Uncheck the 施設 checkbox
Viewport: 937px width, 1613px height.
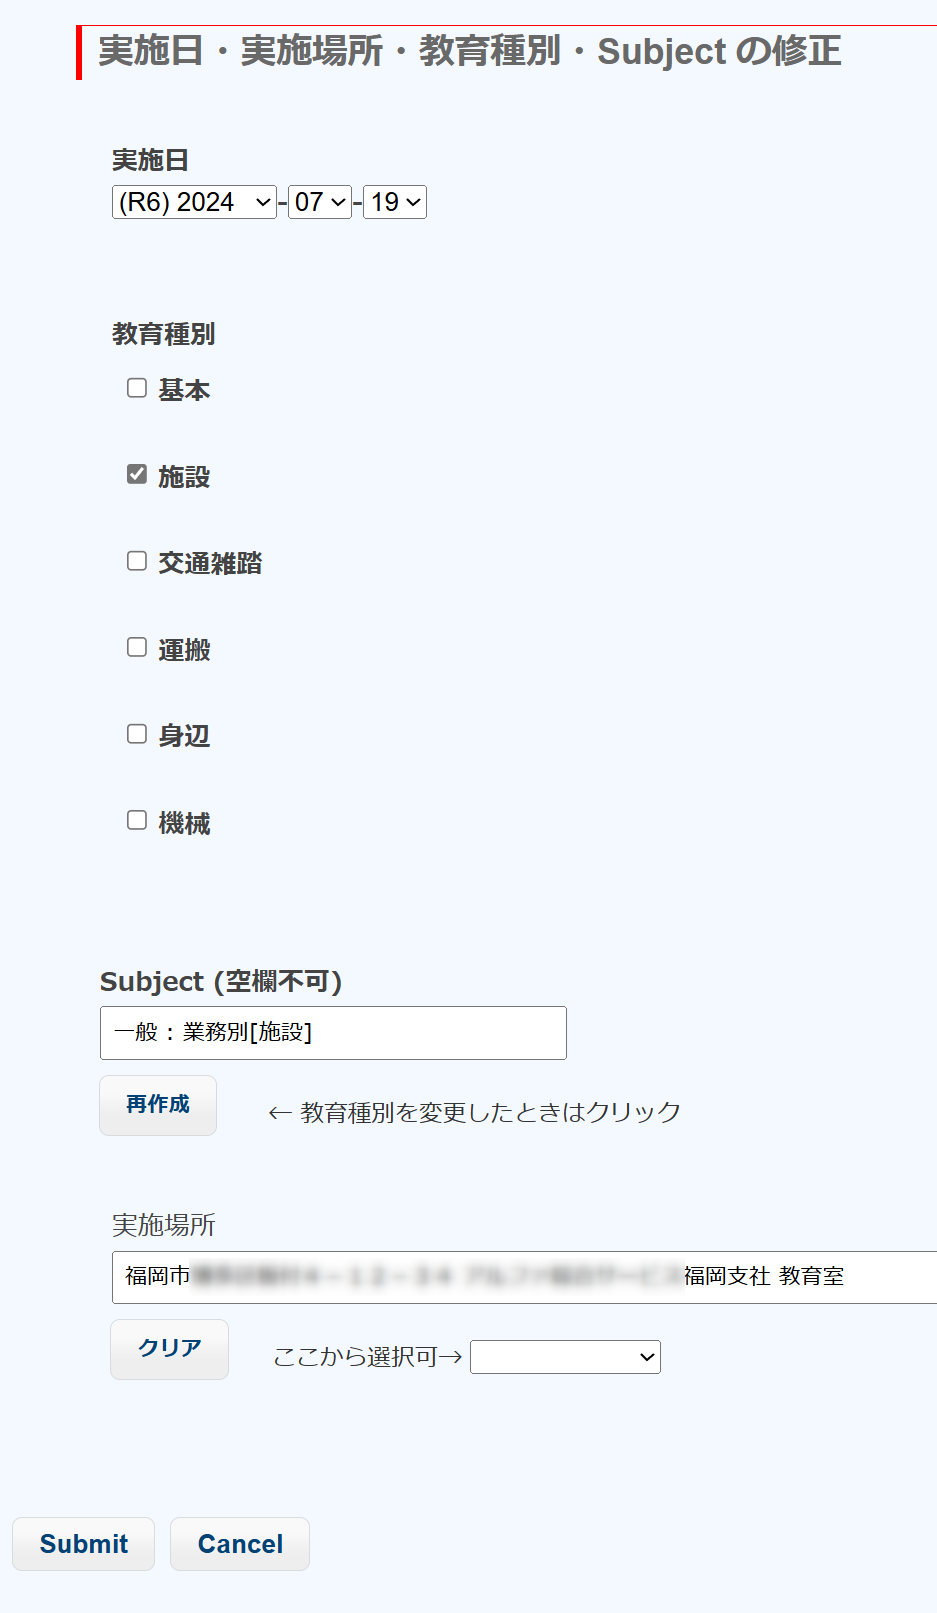(137, 474)
